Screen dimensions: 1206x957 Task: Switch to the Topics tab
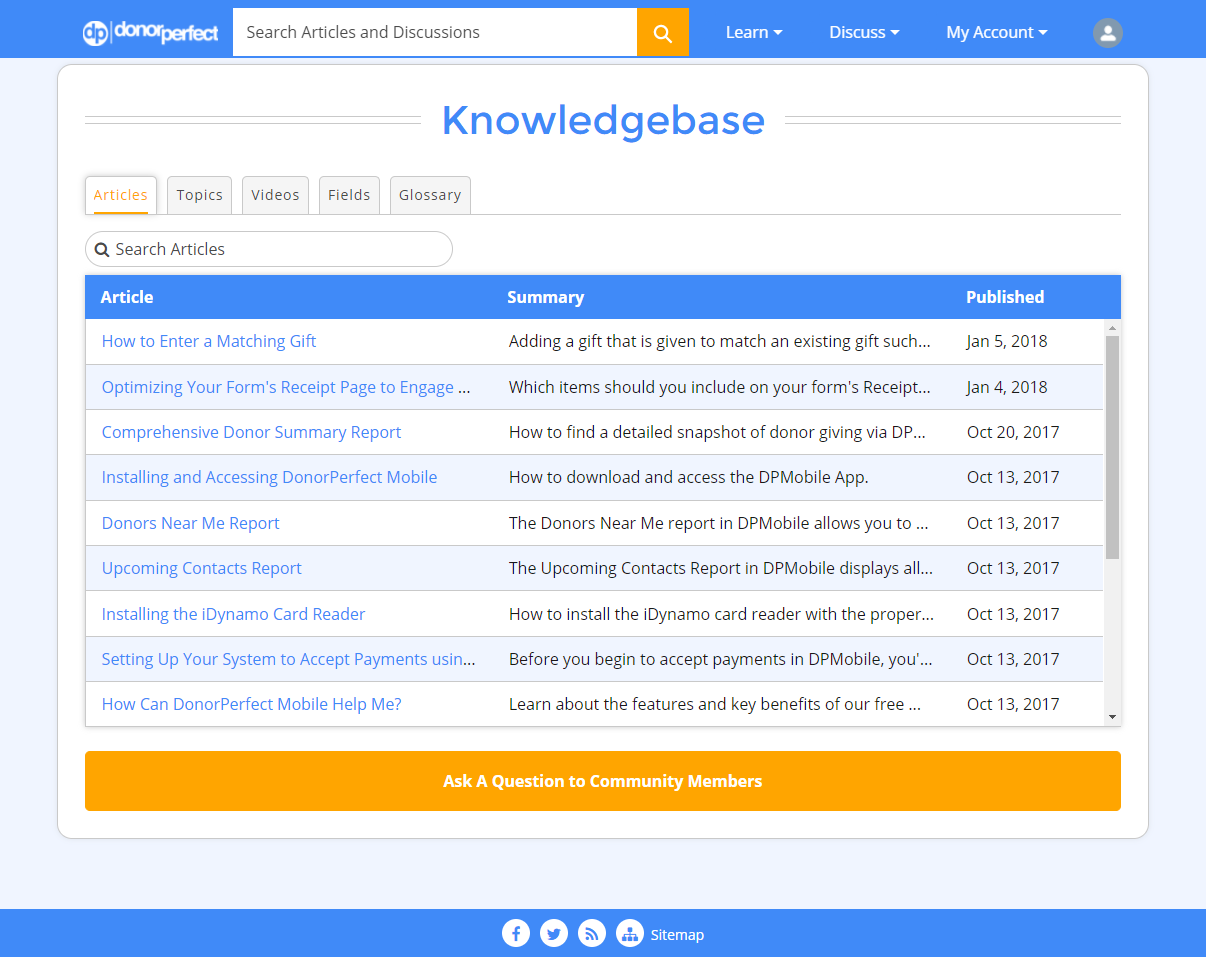(200, 195)
